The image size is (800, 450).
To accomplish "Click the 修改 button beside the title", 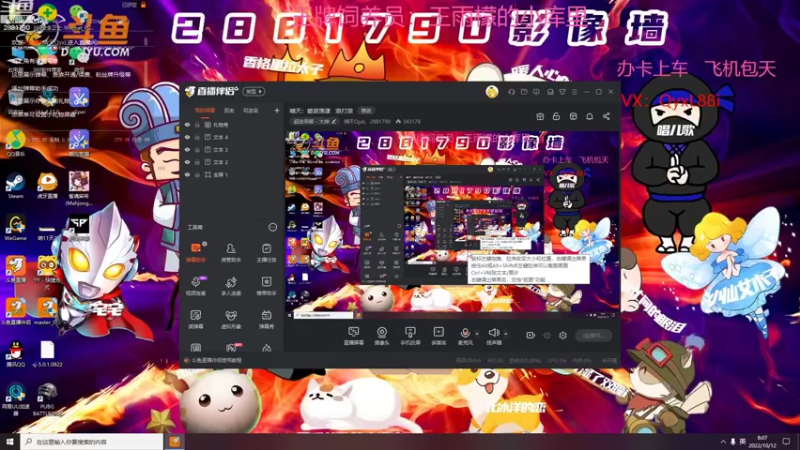I will point(366,110).
